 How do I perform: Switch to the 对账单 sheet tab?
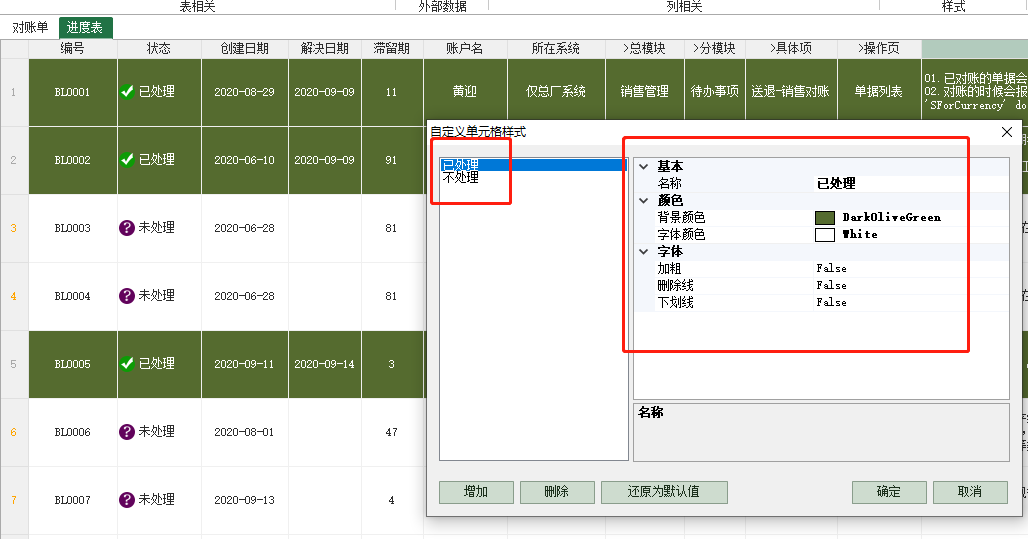coord(30,28)
